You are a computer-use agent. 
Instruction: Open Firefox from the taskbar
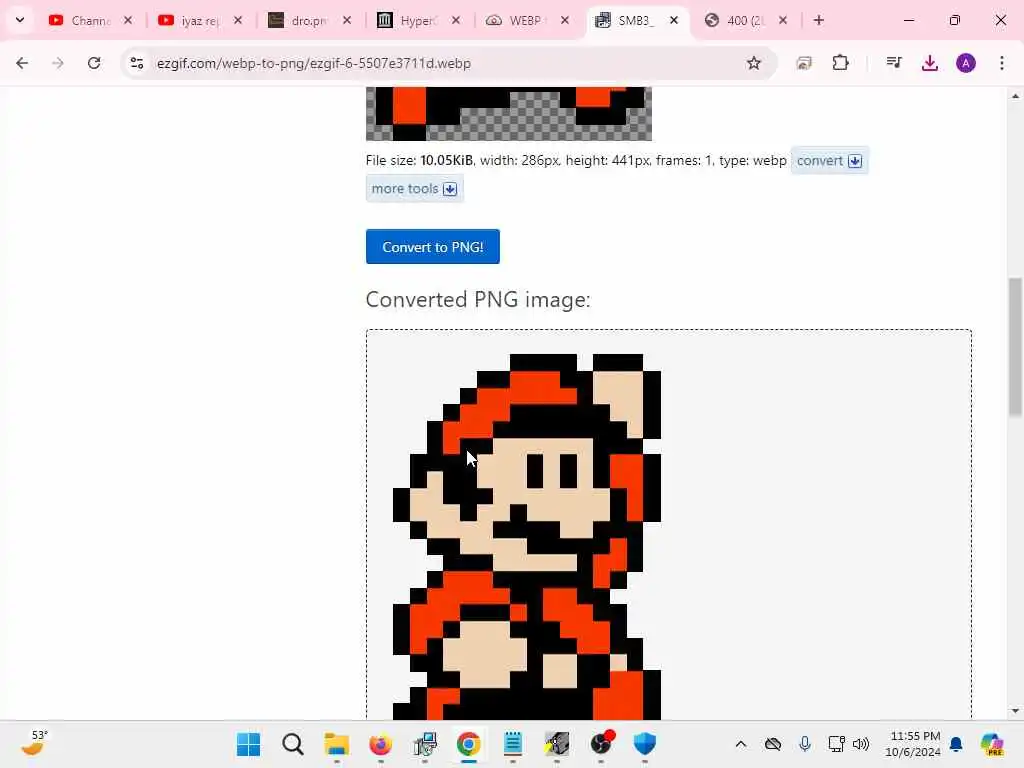381,744
